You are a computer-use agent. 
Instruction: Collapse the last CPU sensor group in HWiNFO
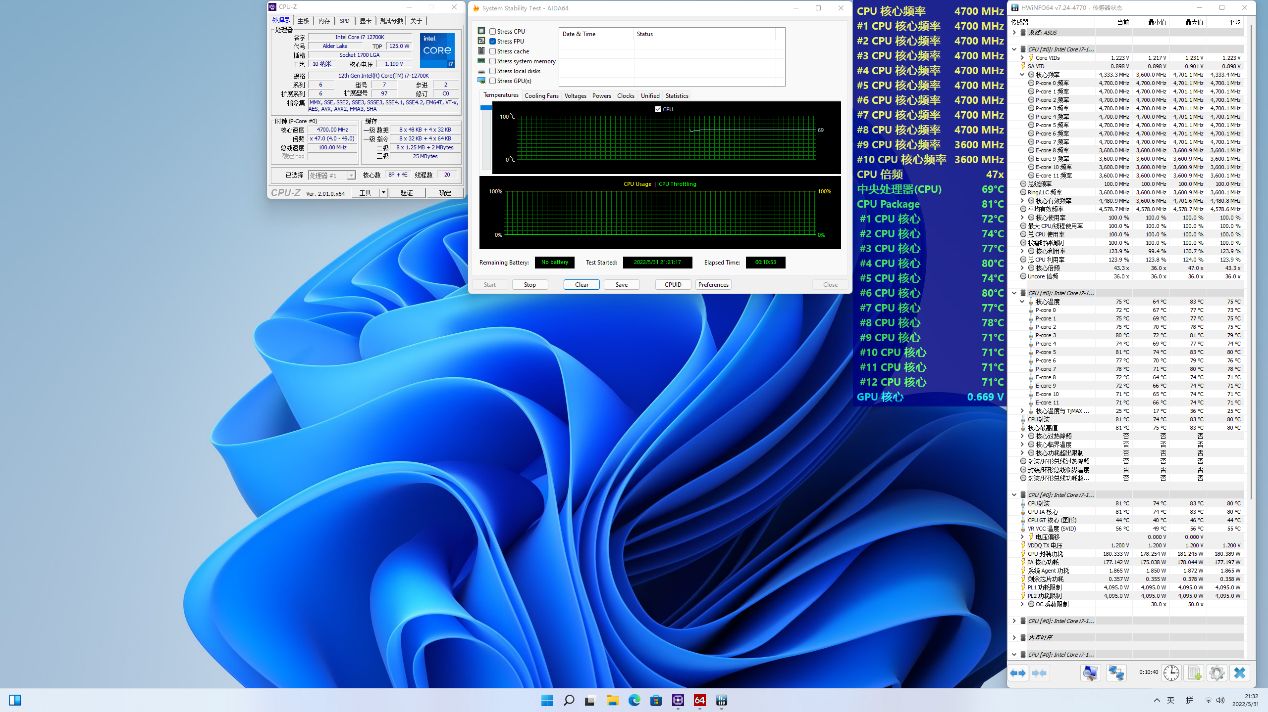point(1015,654)
